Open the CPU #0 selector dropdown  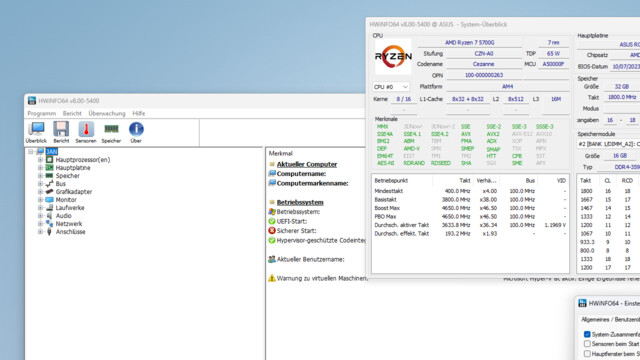pos(391,87)
